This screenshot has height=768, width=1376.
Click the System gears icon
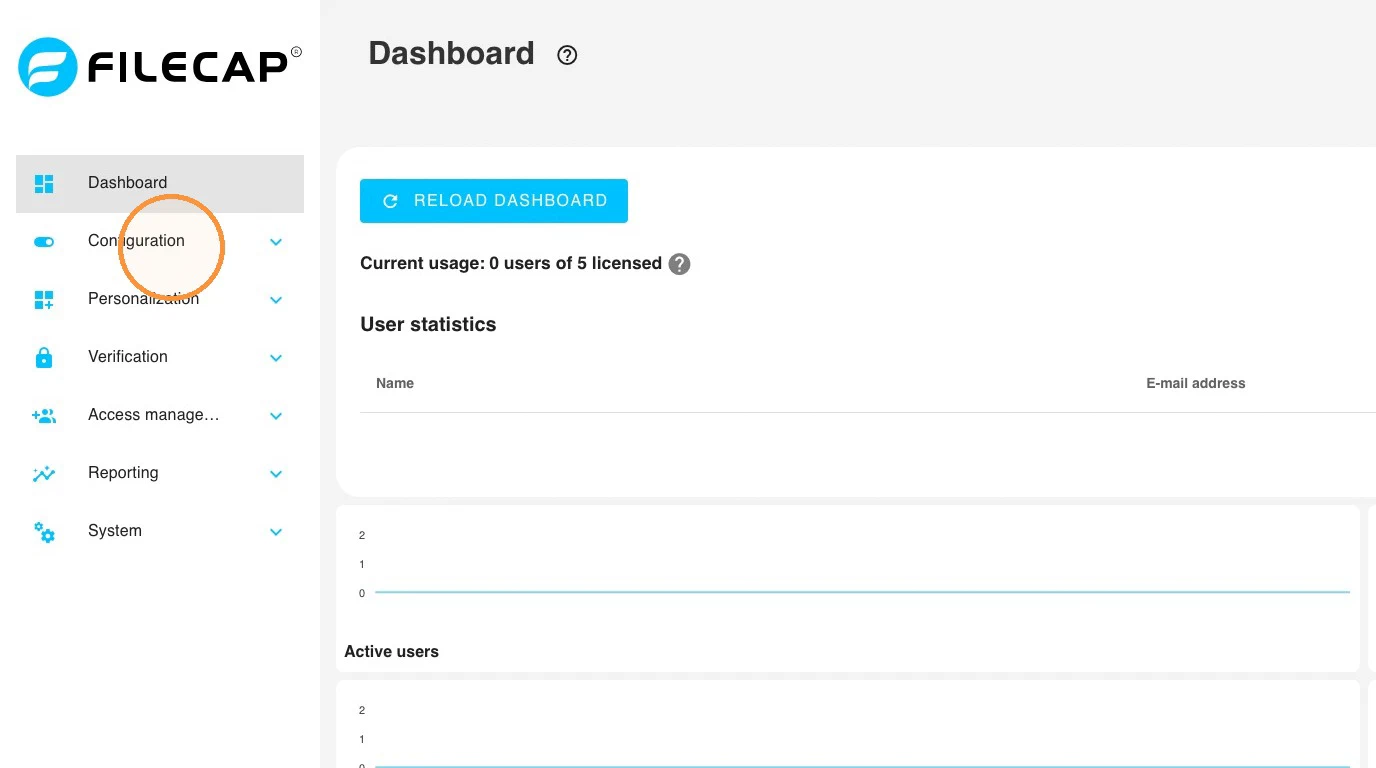44,532
